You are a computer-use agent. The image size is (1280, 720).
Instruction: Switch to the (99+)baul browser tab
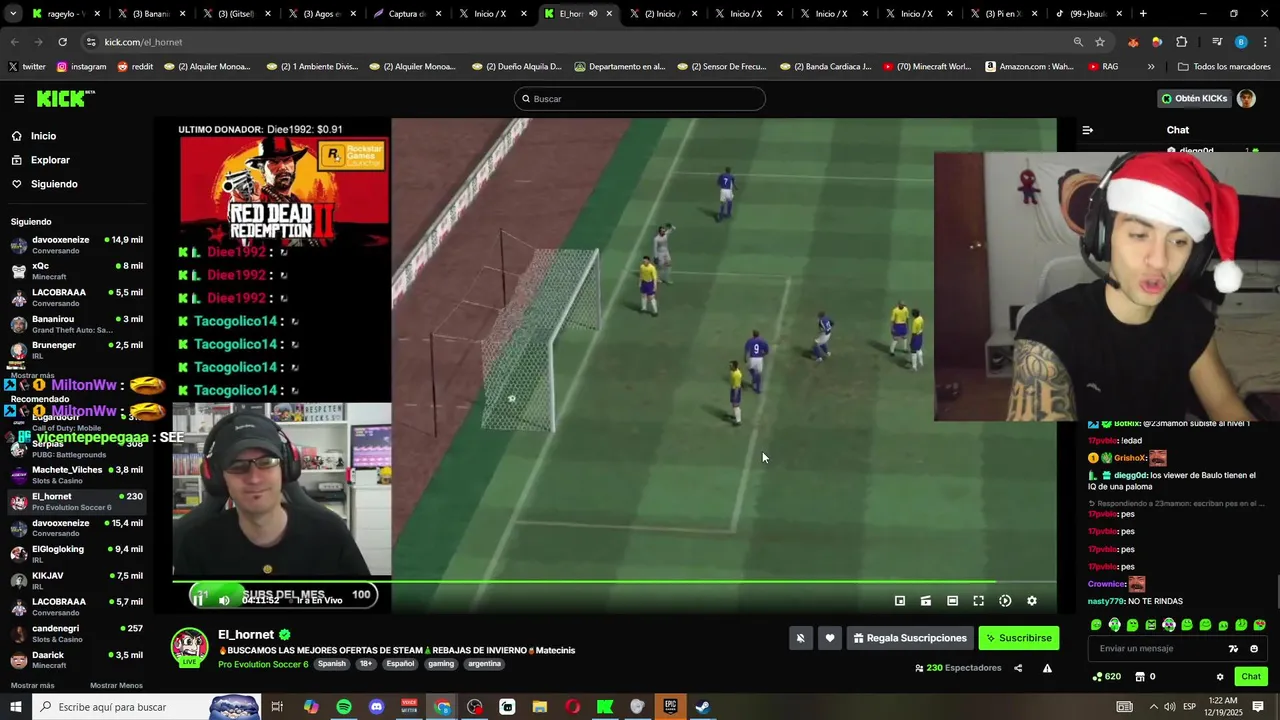coord(1090,14)
